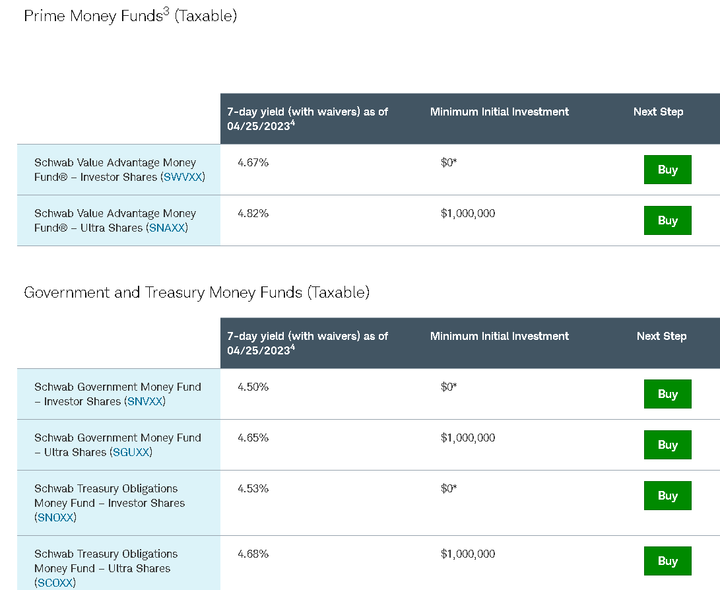Buy Schwab Government Money Fund Ultra Shares
This screenshot has width=720, height=590.
coord(667,444)
